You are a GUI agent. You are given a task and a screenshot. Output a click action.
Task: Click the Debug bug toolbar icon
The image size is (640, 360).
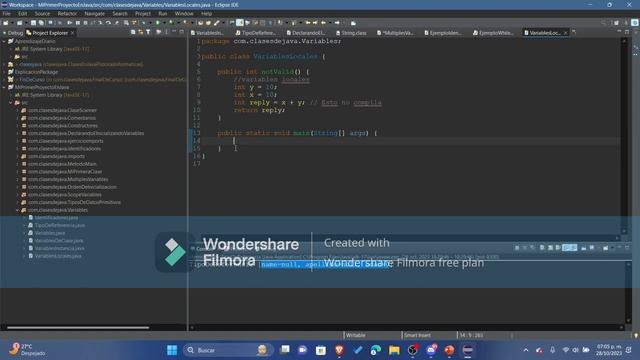coord(143,23)
